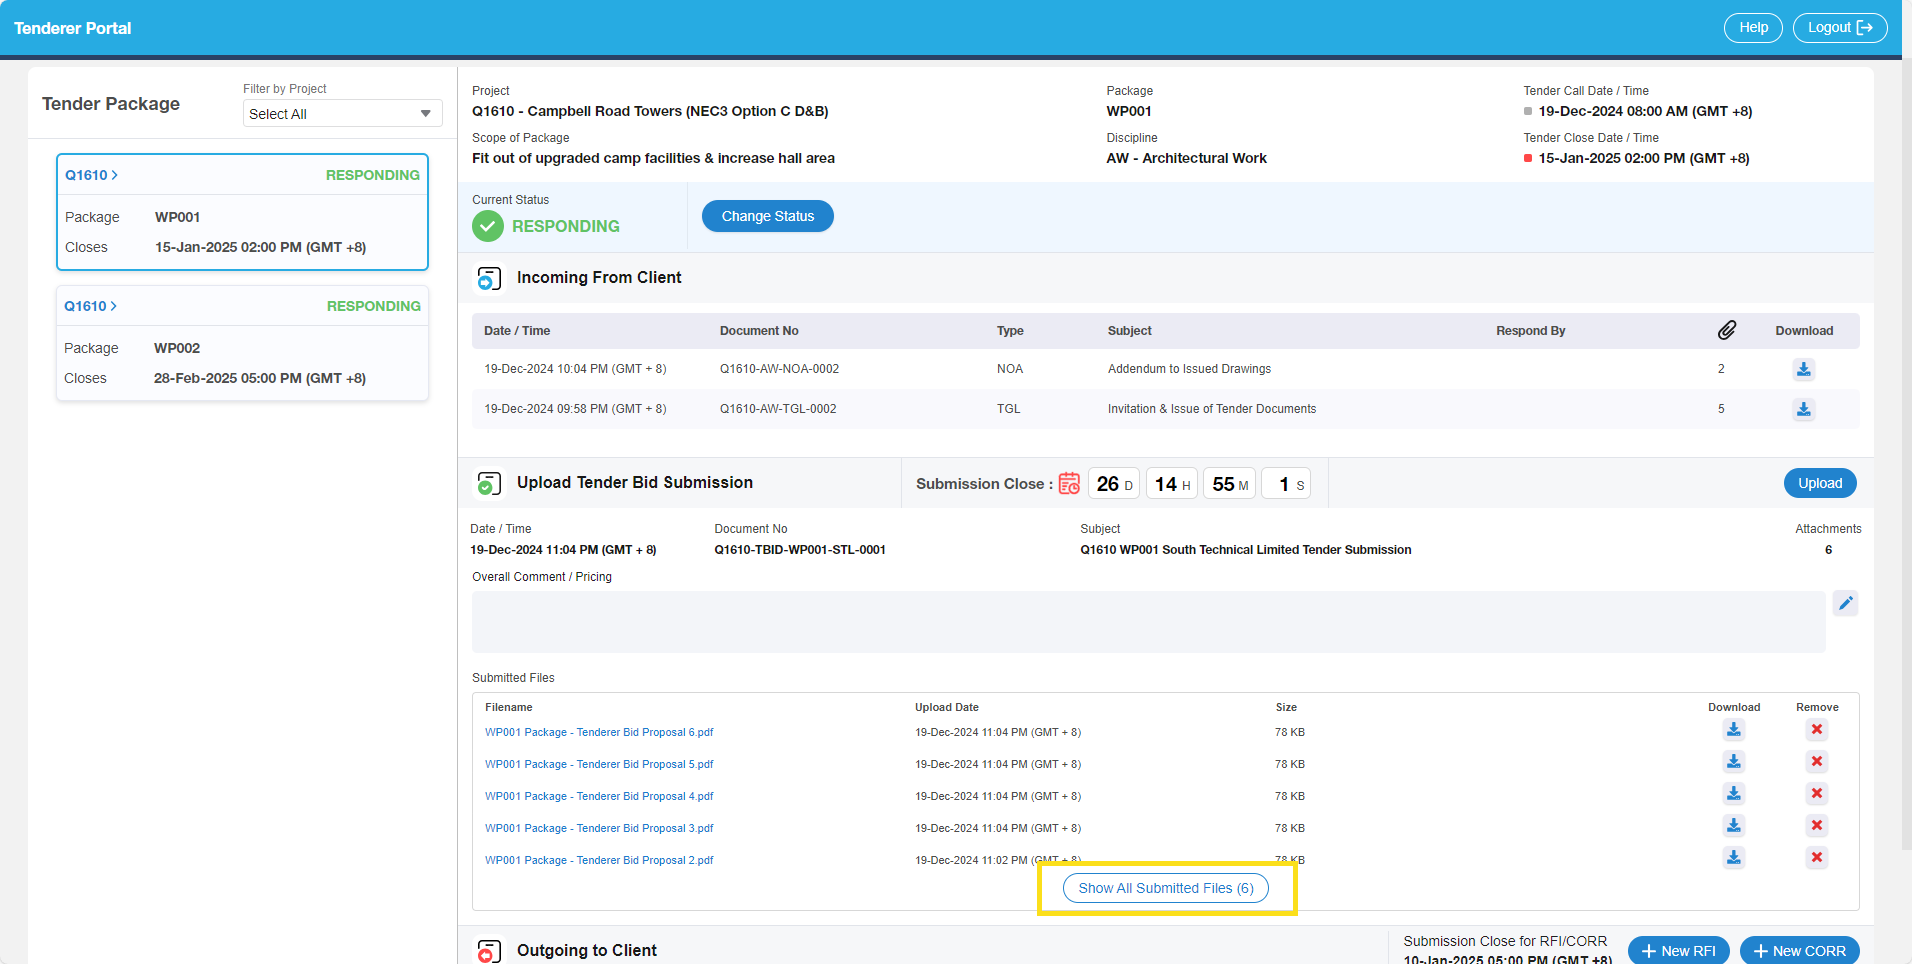Open WP001 Package - Tenderer Bid Proposal 2.pdf link
This screenshot has width=1912, height=964.
(599, 860)
